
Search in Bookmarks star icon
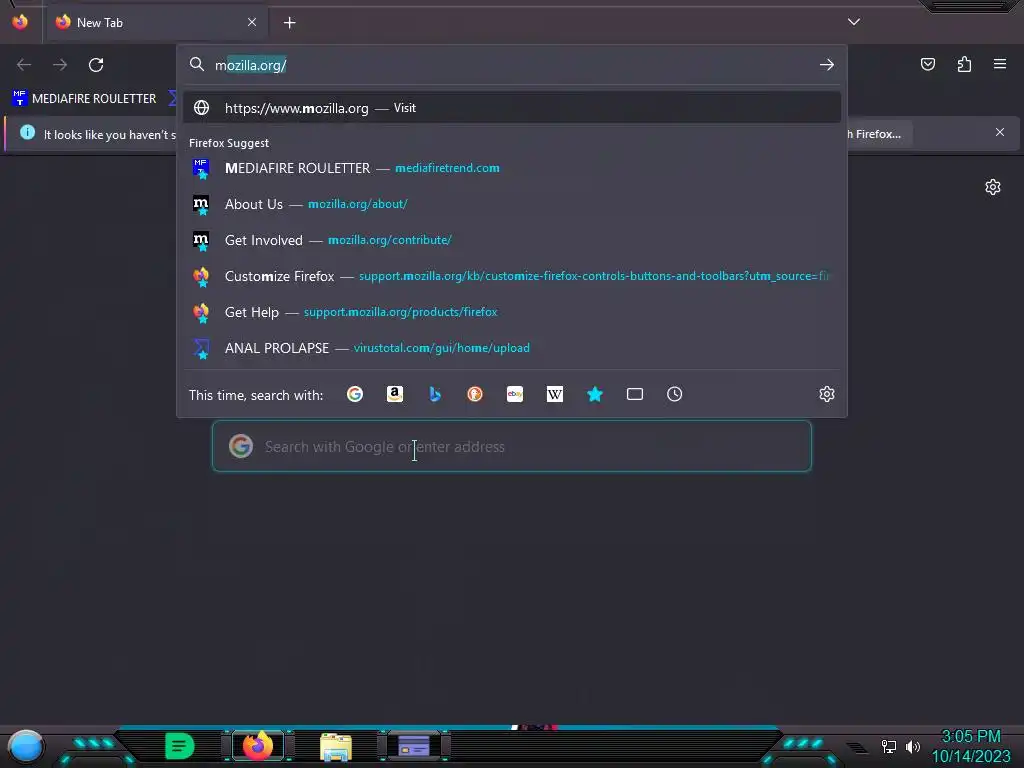[595, 394]
